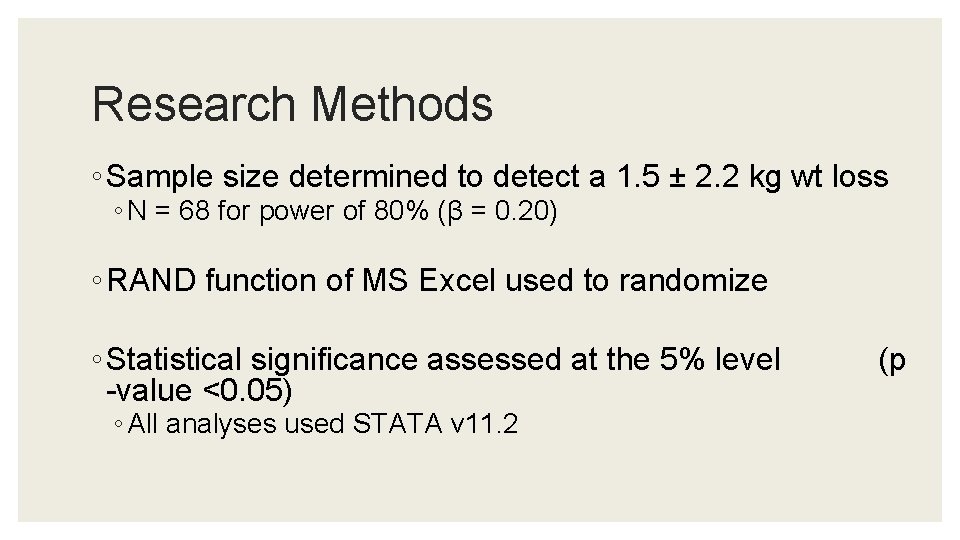Click the words wt loss
Viewport: 960px width, 540px height.
click(x=839, y=177)
